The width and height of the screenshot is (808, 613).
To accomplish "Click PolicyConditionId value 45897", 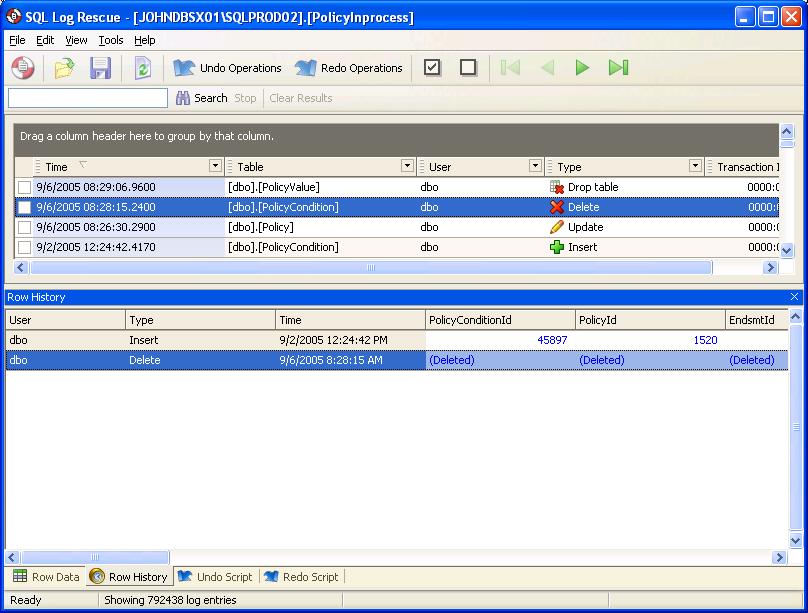I will click(x=552, y=340).
